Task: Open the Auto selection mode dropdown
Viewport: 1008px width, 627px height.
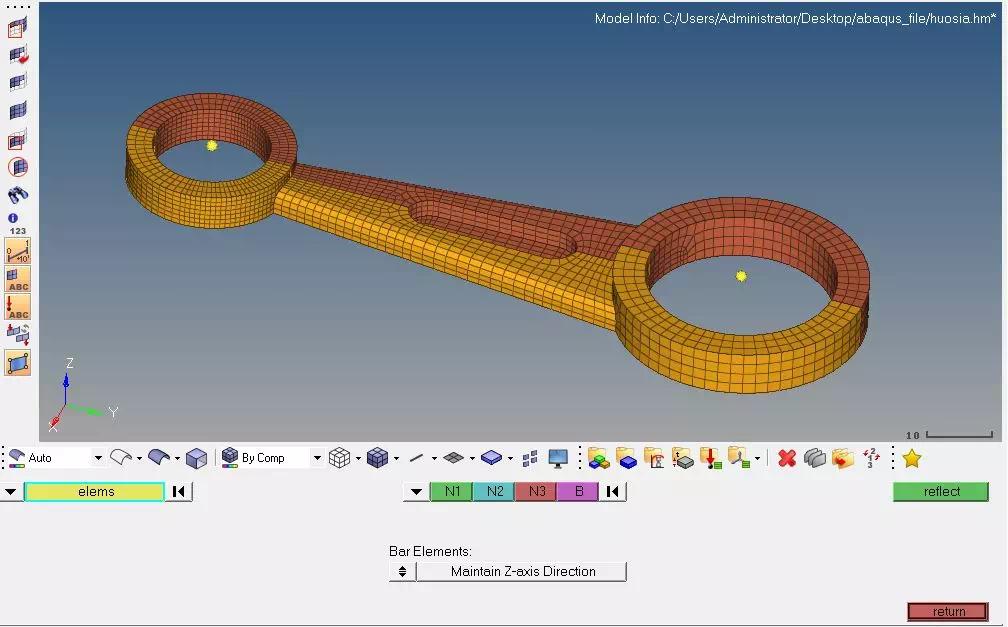Action: pos(98,458)
